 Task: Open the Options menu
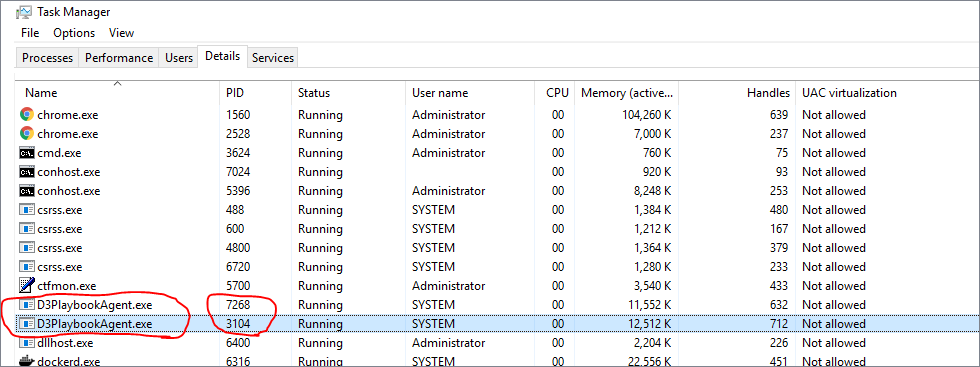(x=74, y=33)
